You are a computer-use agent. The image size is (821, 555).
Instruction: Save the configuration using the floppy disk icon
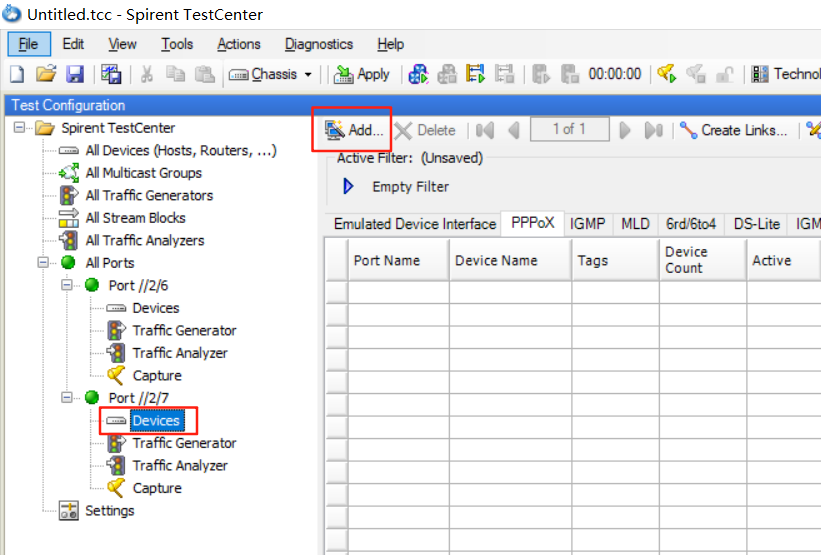(75, 74)
